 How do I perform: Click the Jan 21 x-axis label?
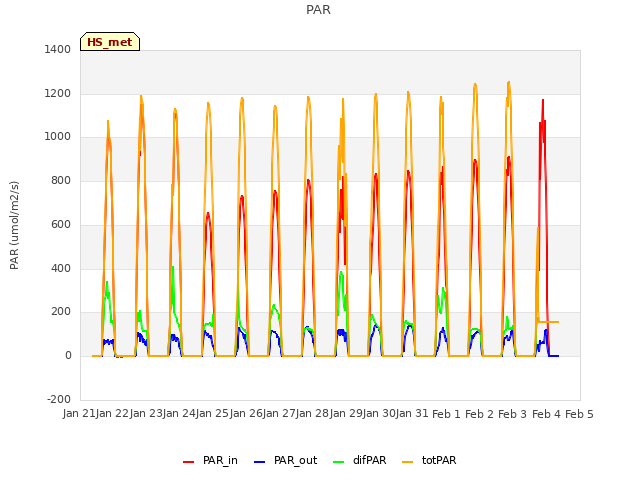[79, 413]
